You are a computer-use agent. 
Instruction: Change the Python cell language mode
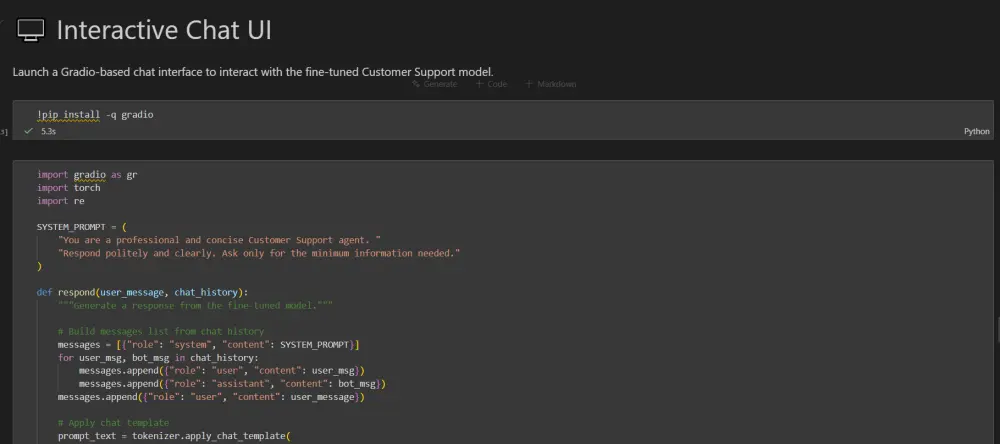point(976,131)
